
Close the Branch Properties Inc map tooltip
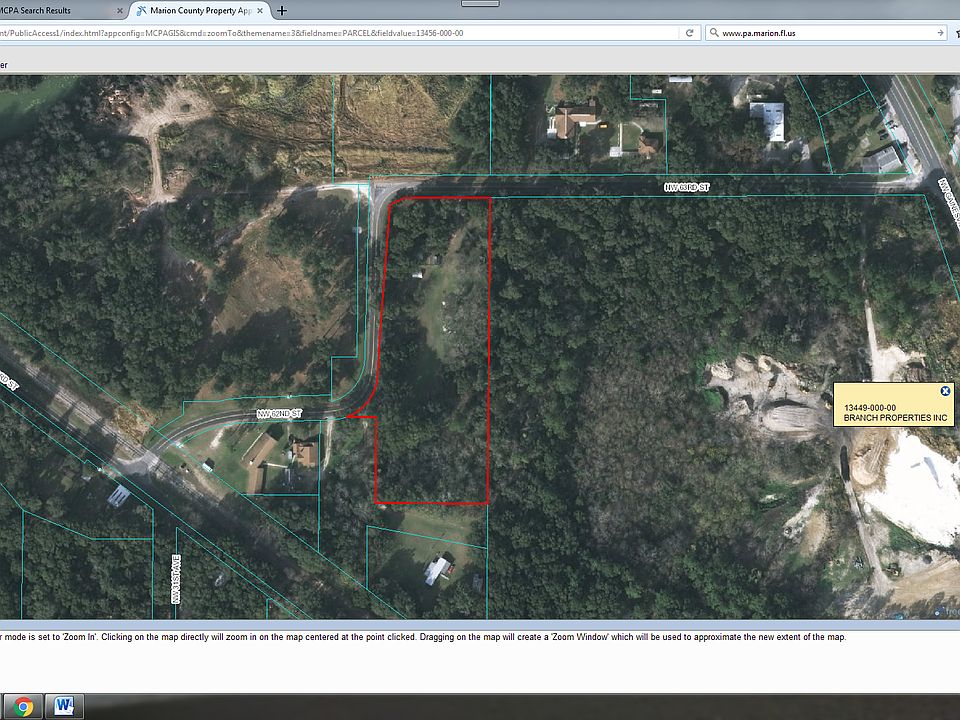coord(945,391)
